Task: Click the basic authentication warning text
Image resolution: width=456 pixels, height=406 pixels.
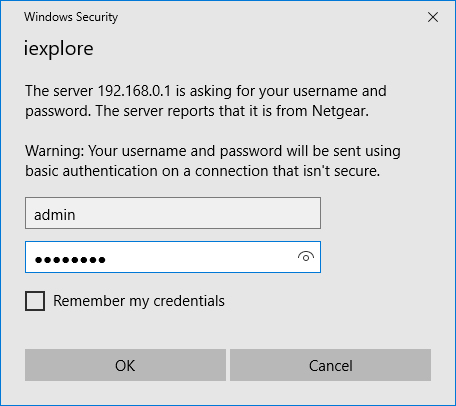Action: tap(213, 161)
